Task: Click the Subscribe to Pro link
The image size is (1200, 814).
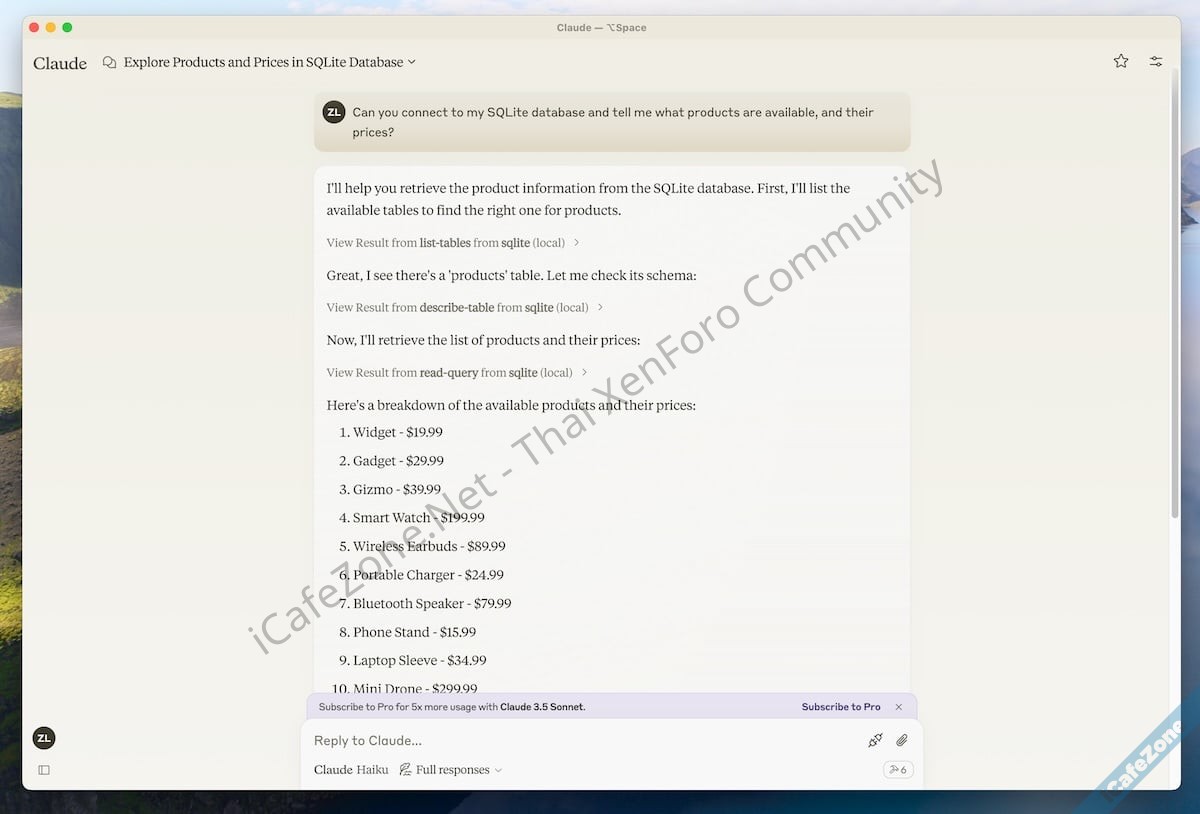Action: click(840, 707)
